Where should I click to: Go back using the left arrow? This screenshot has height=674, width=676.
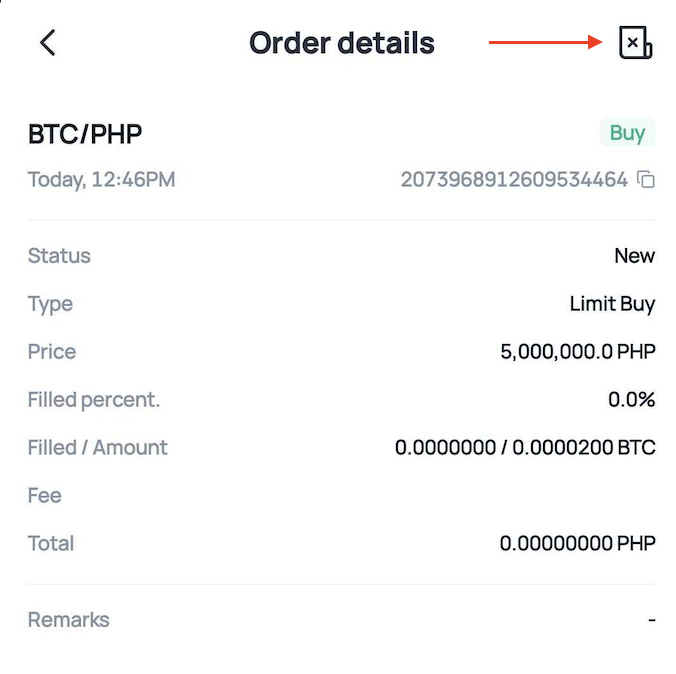tap(47, 43)
